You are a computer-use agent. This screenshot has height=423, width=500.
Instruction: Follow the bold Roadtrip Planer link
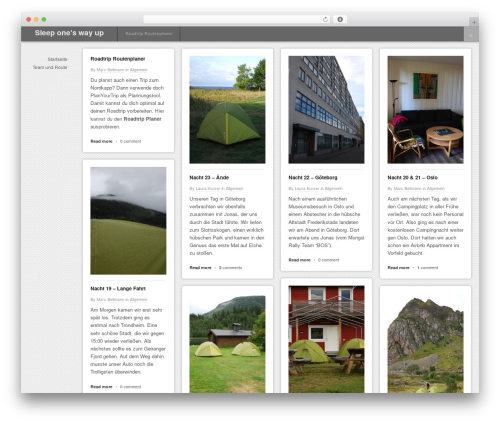[142, 119]
